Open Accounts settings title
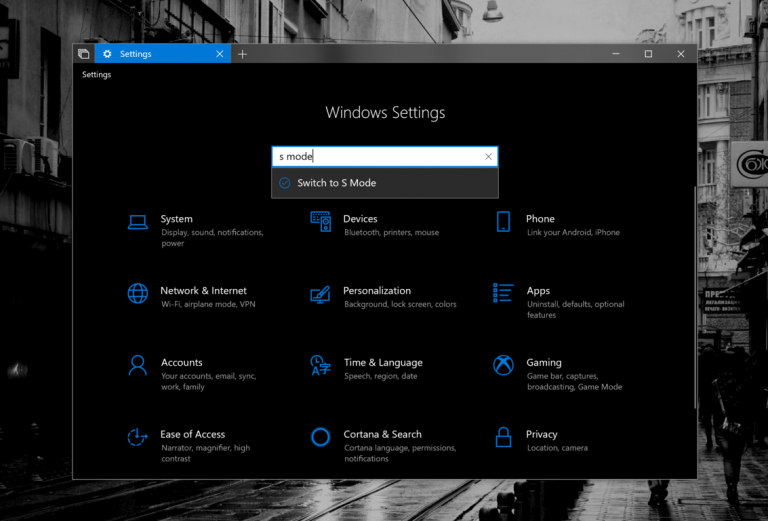This screenshot has width=768, height=521. coord(182,363)
